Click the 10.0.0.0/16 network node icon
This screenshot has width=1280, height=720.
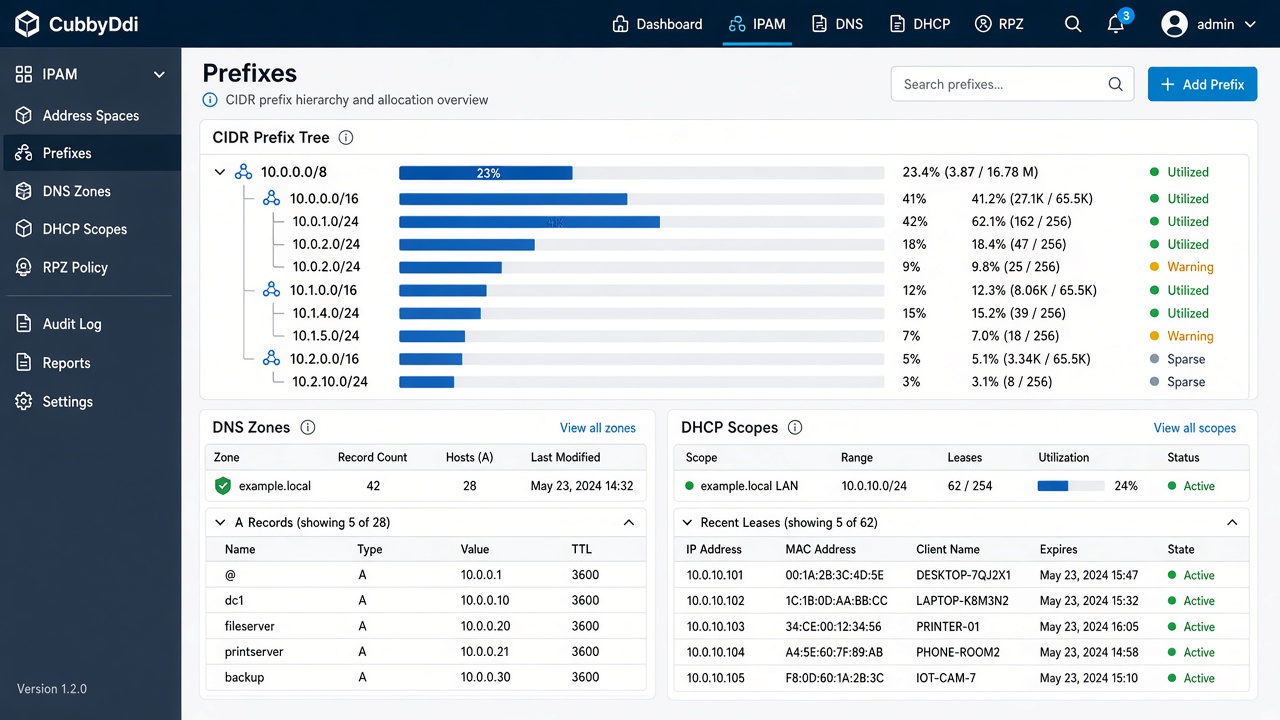tap(271, 199)
